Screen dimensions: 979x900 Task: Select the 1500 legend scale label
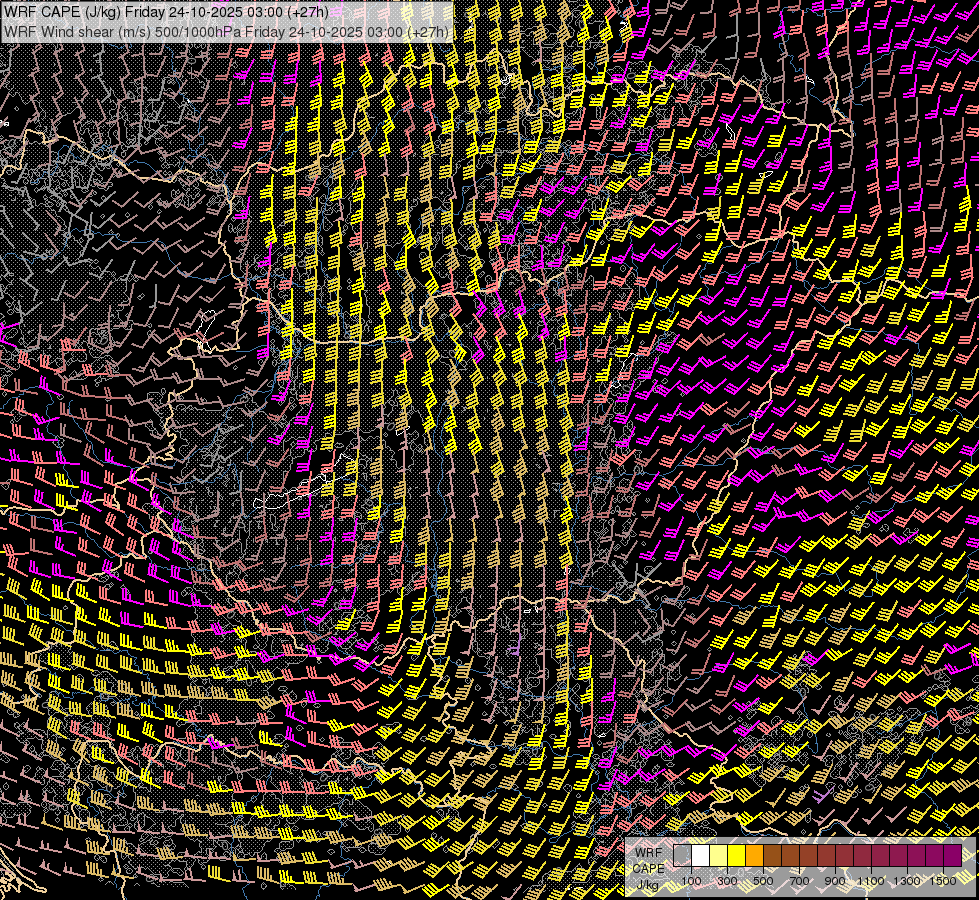click(x=942, y=881)
